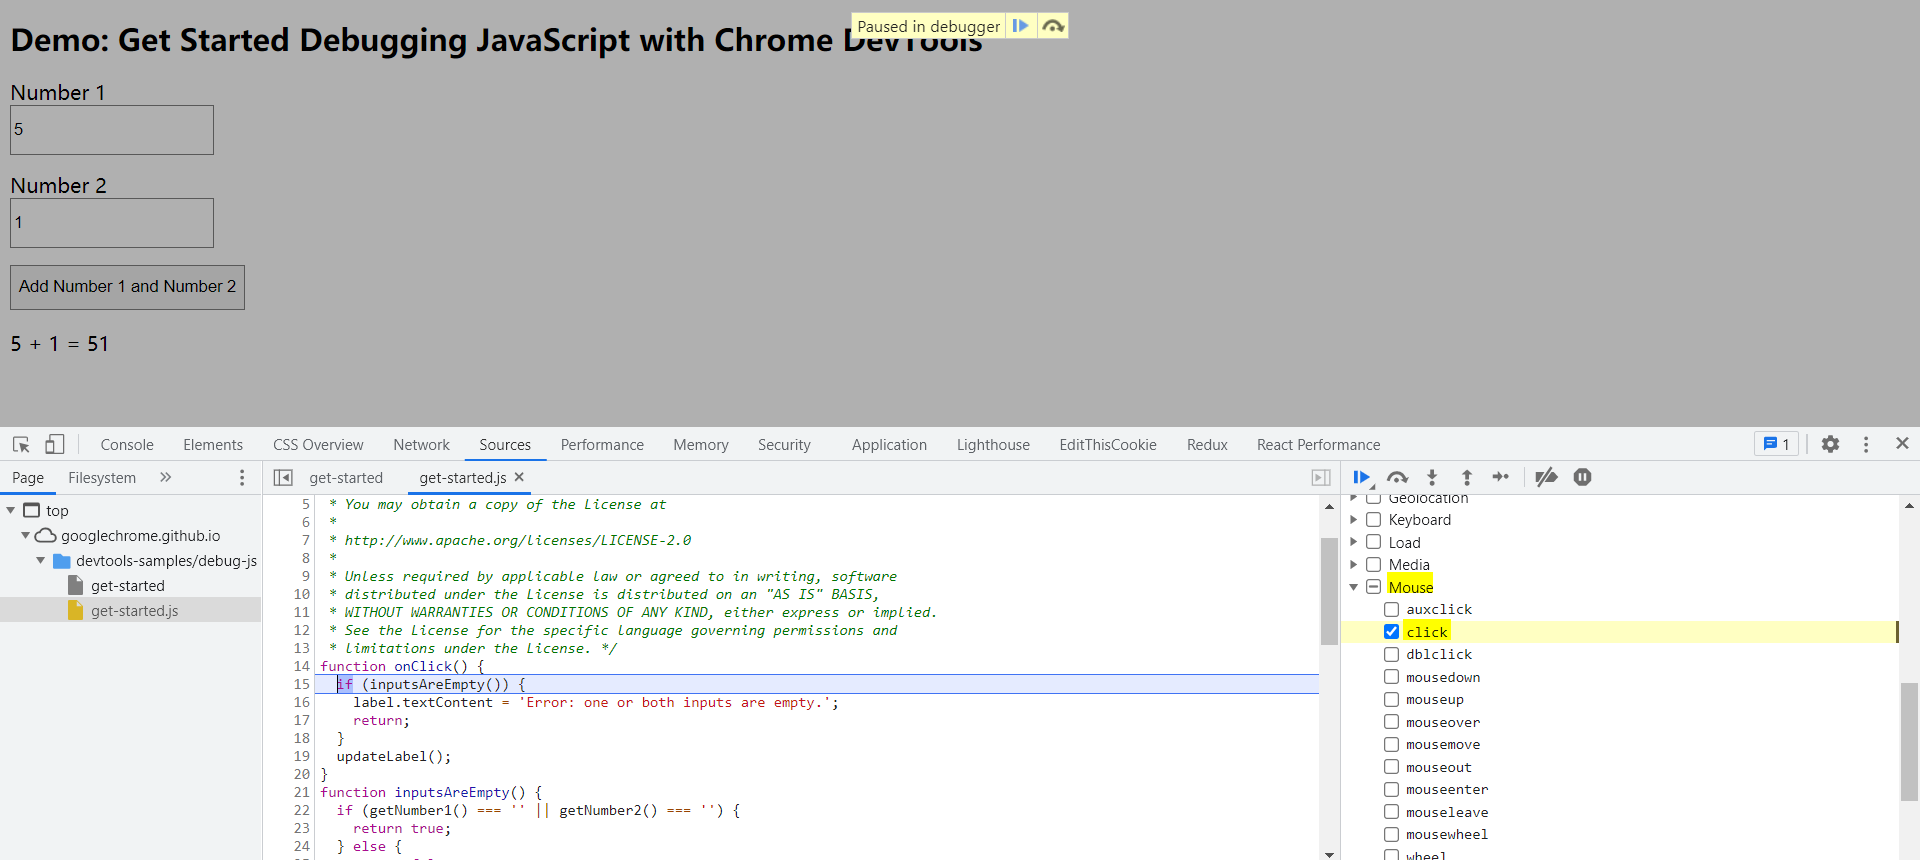1920x860 pixels.
Task: Check the Media event category
Action: click(1374, 564)
